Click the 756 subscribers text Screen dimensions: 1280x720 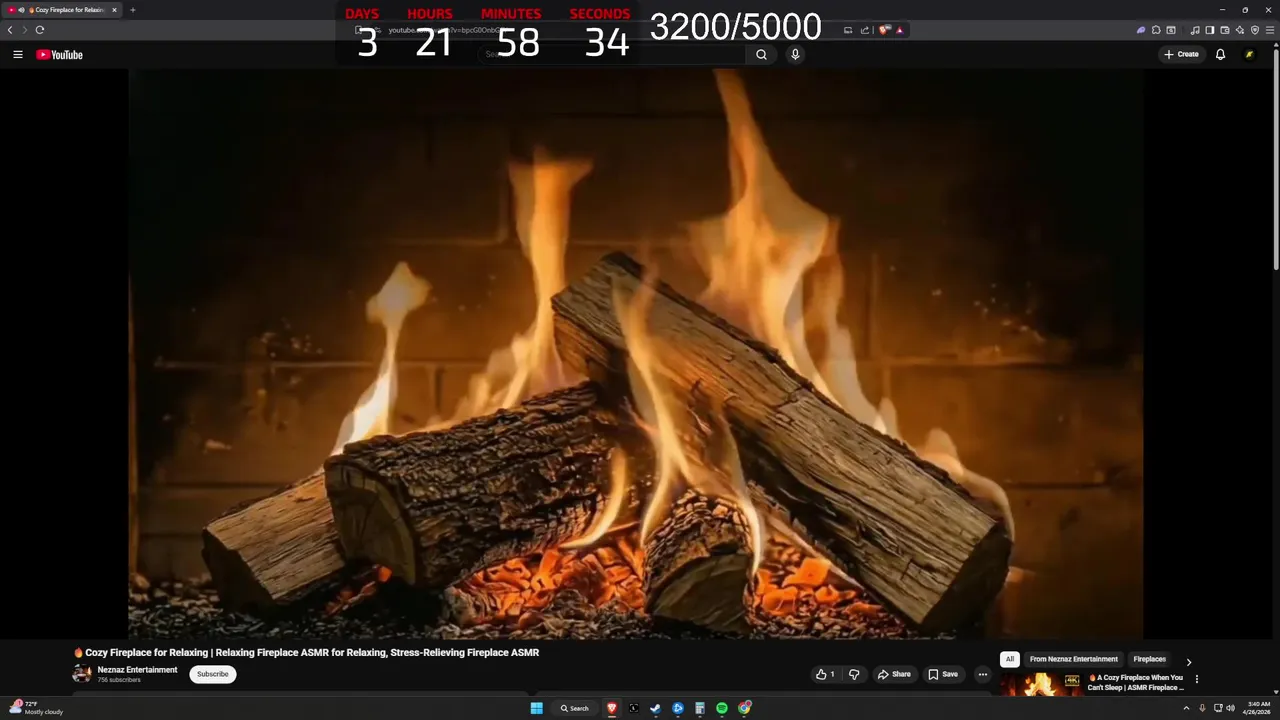[x=119, y=680]
